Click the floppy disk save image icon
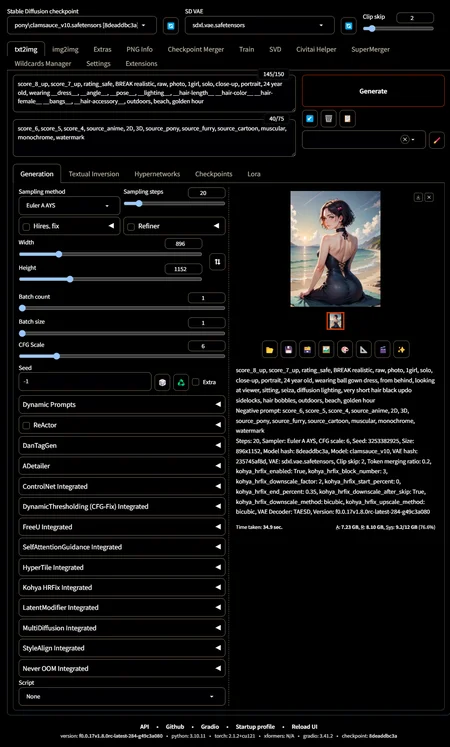 289,350
